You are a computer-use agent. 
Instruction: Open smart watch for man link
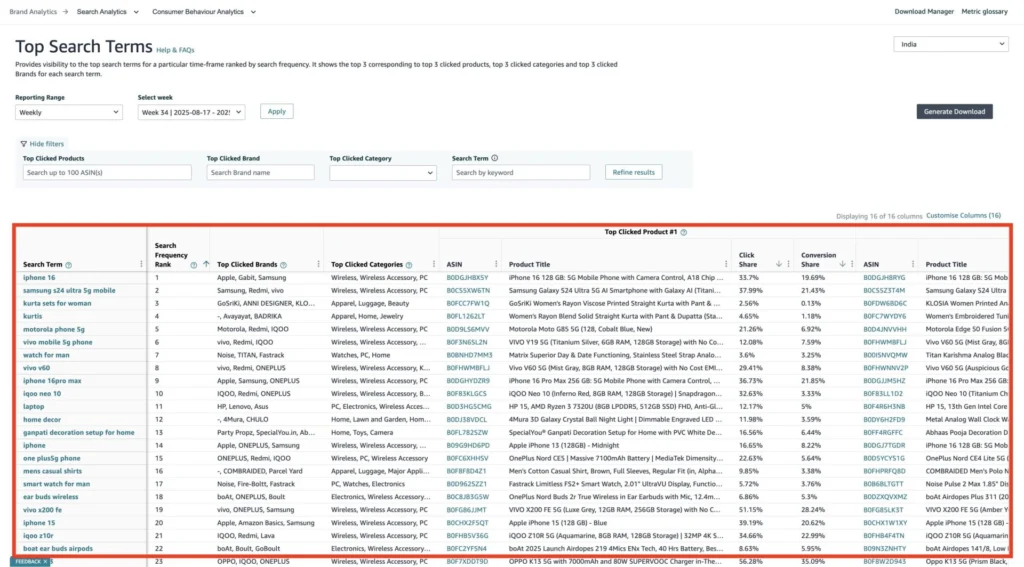[x=57, y=484]
